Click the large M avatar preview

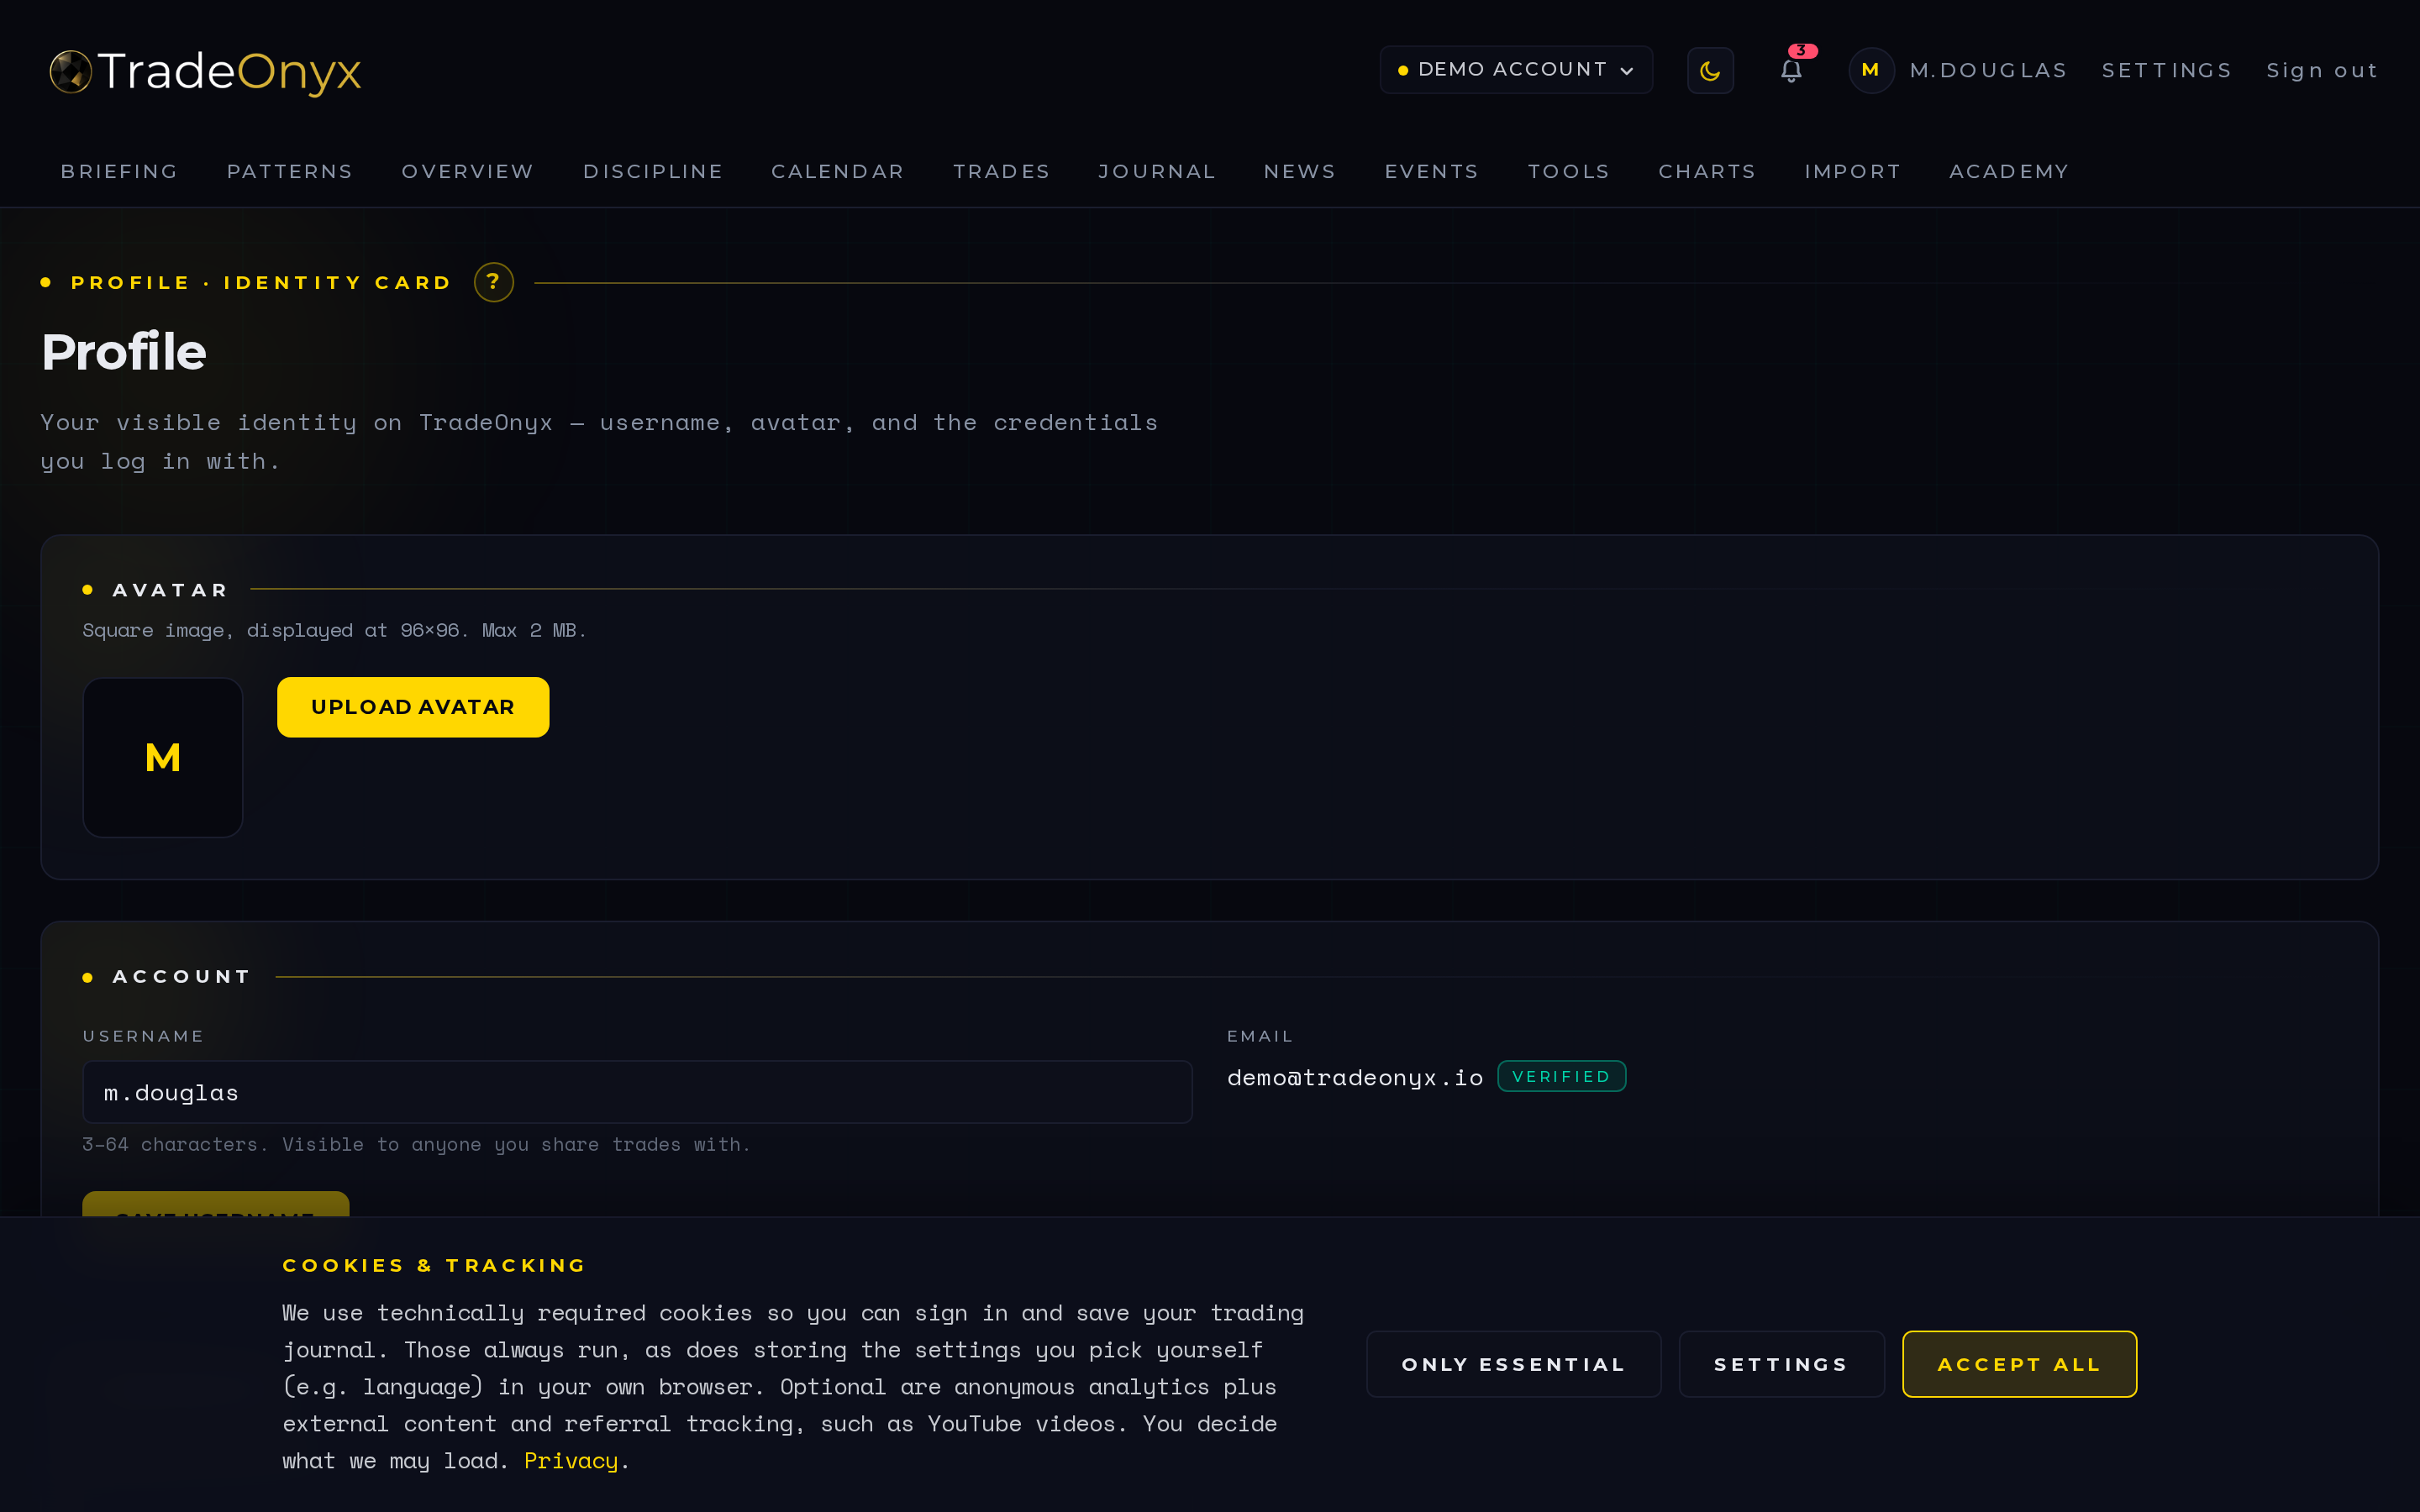pyautogui.click(x=163, y=757)
